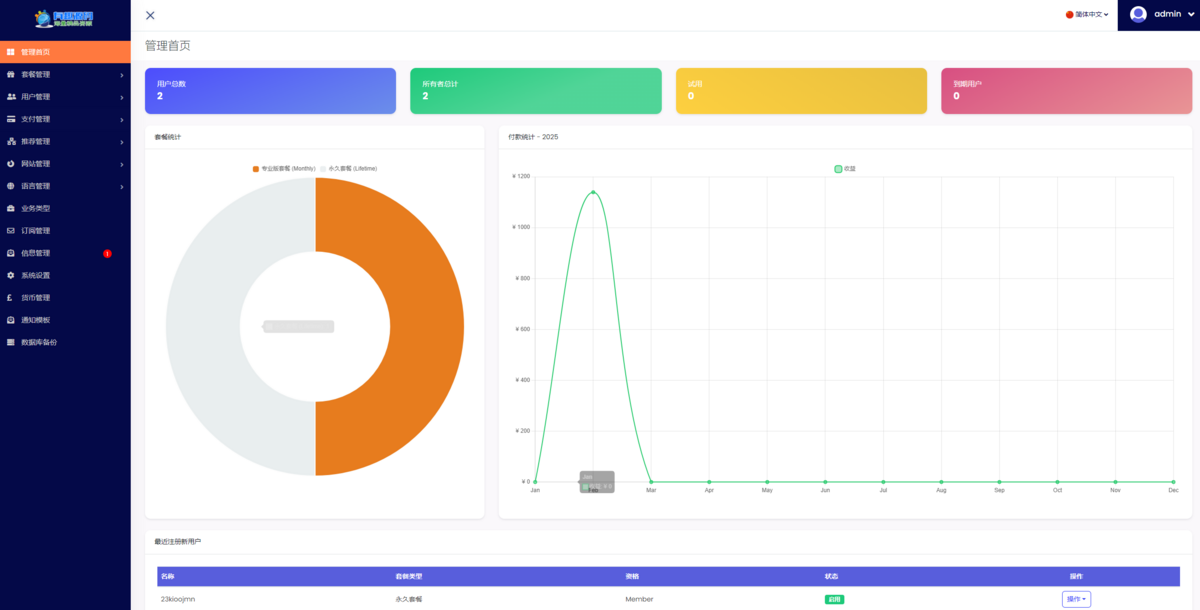Click the 业务类型 briefcase icon

[11, 208]
